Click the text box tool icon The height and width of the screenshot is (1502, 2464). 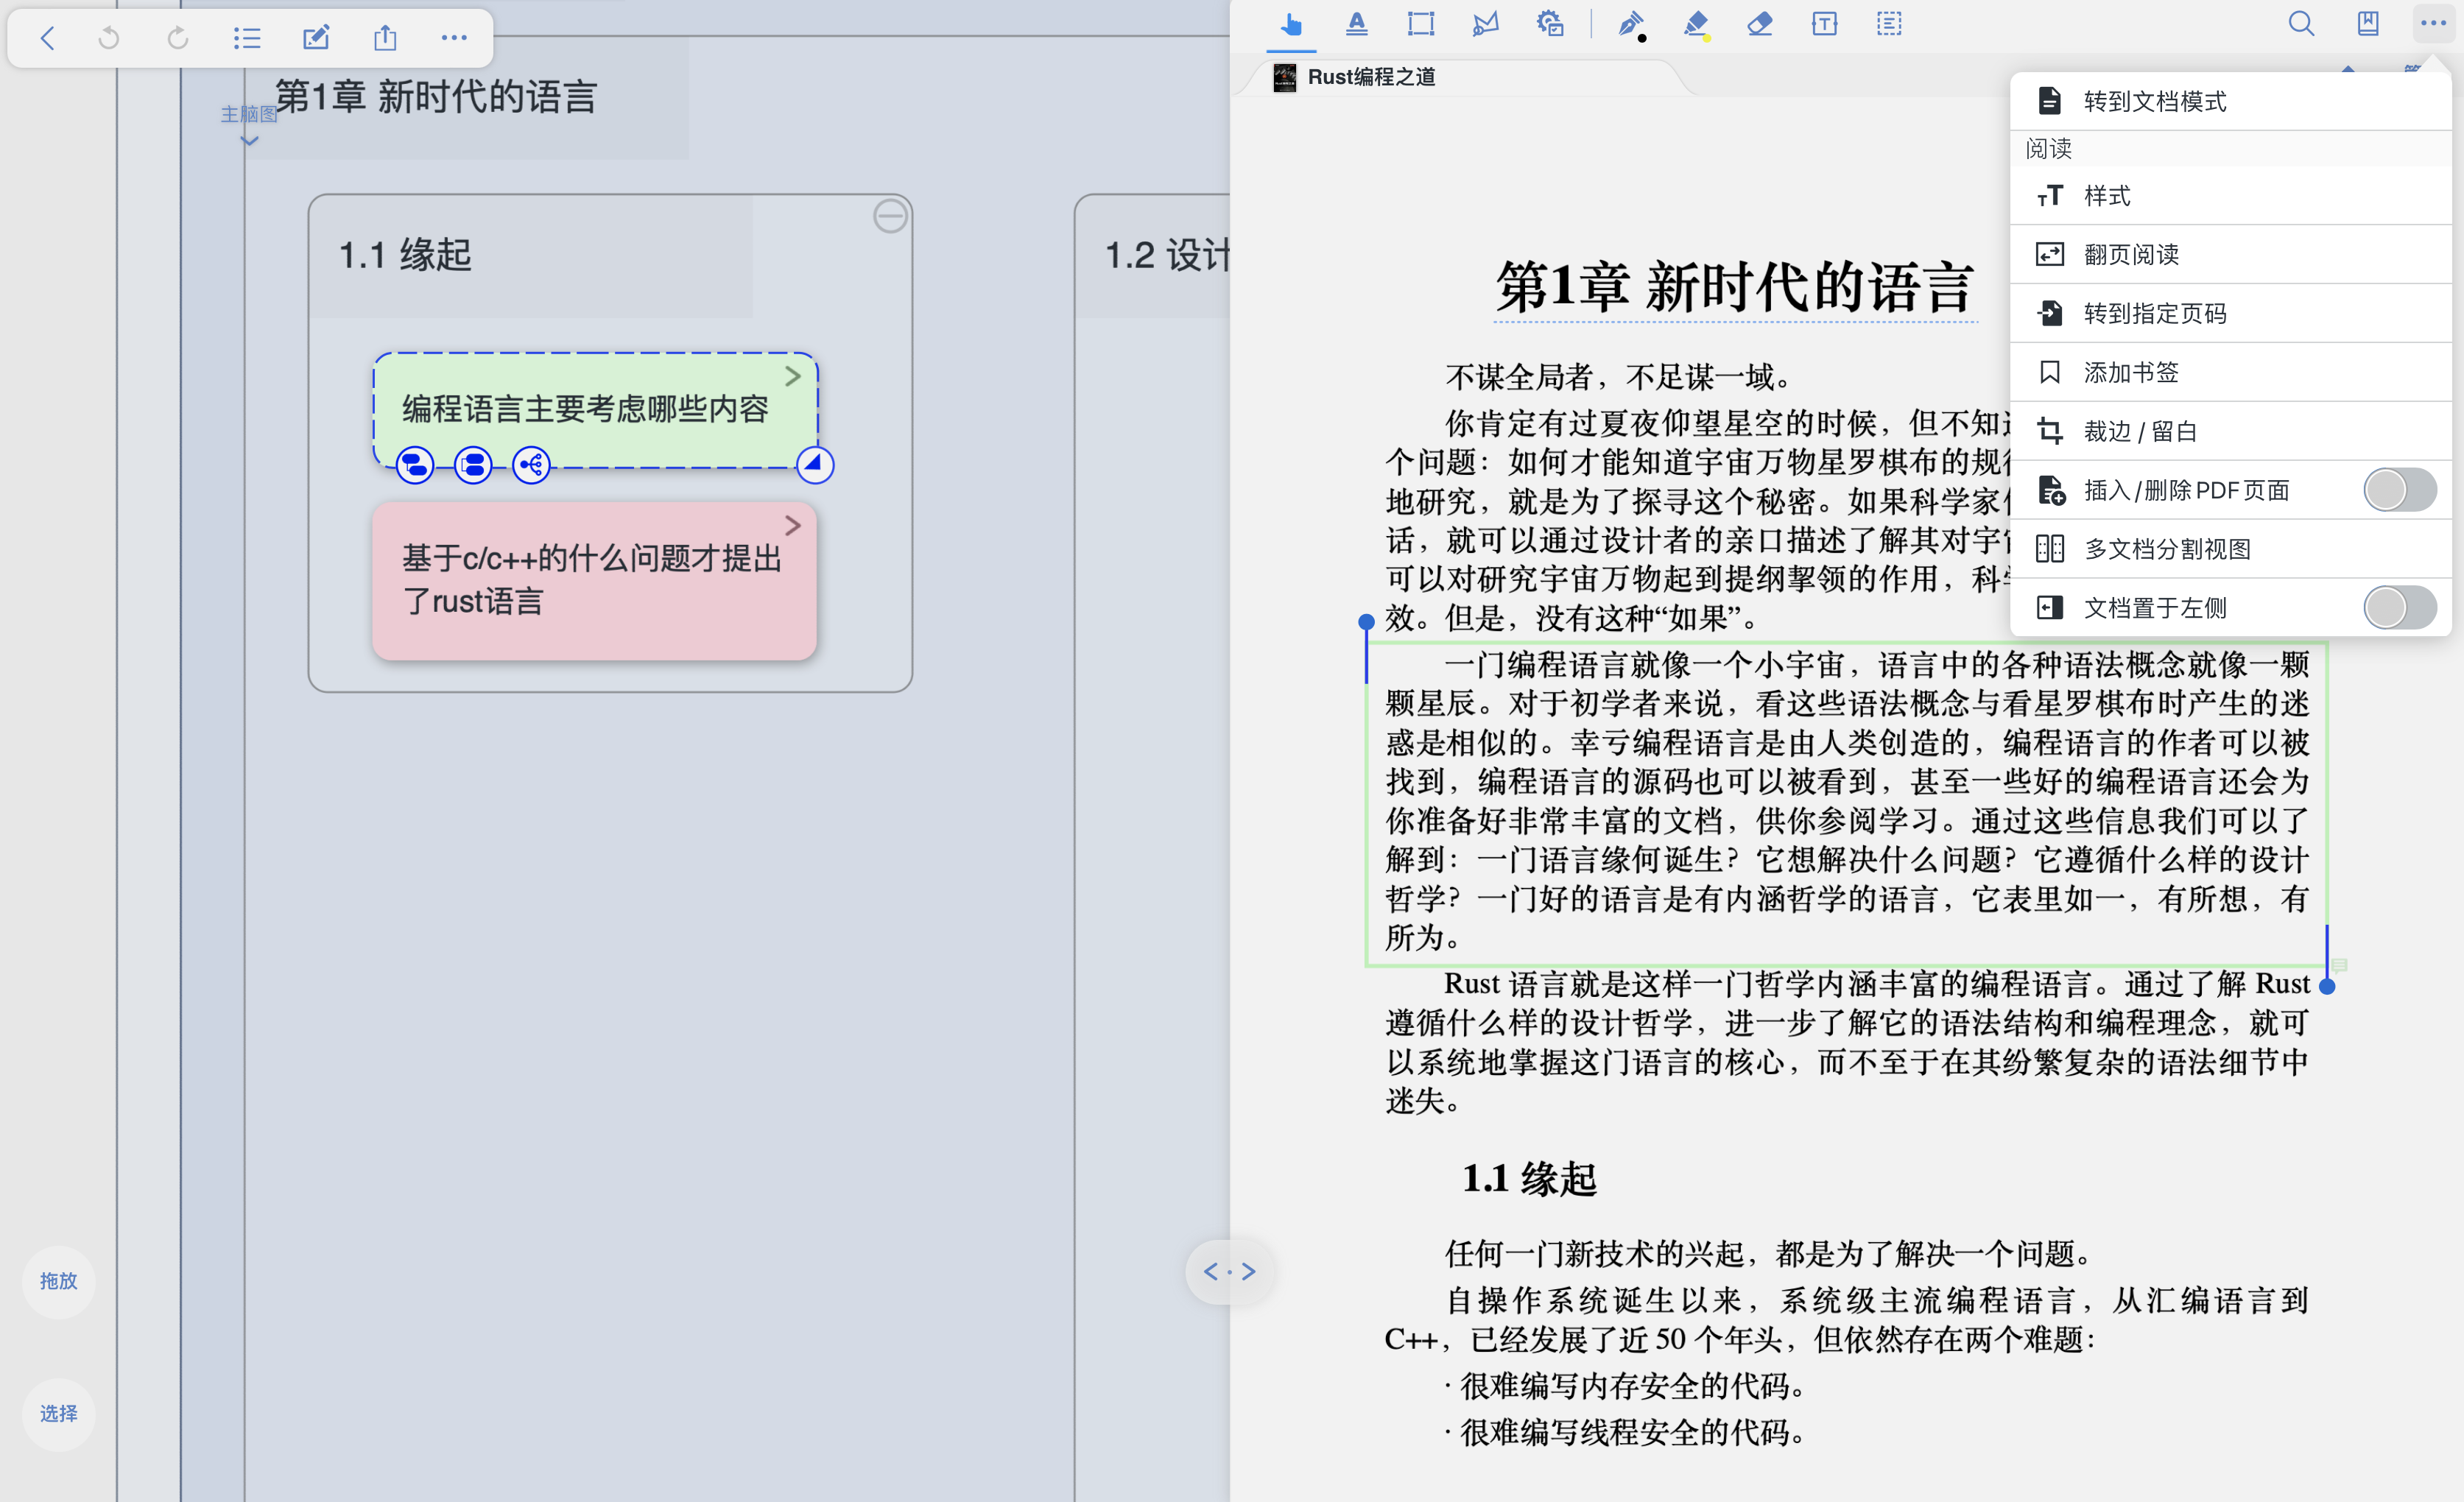coord(1824,24)
